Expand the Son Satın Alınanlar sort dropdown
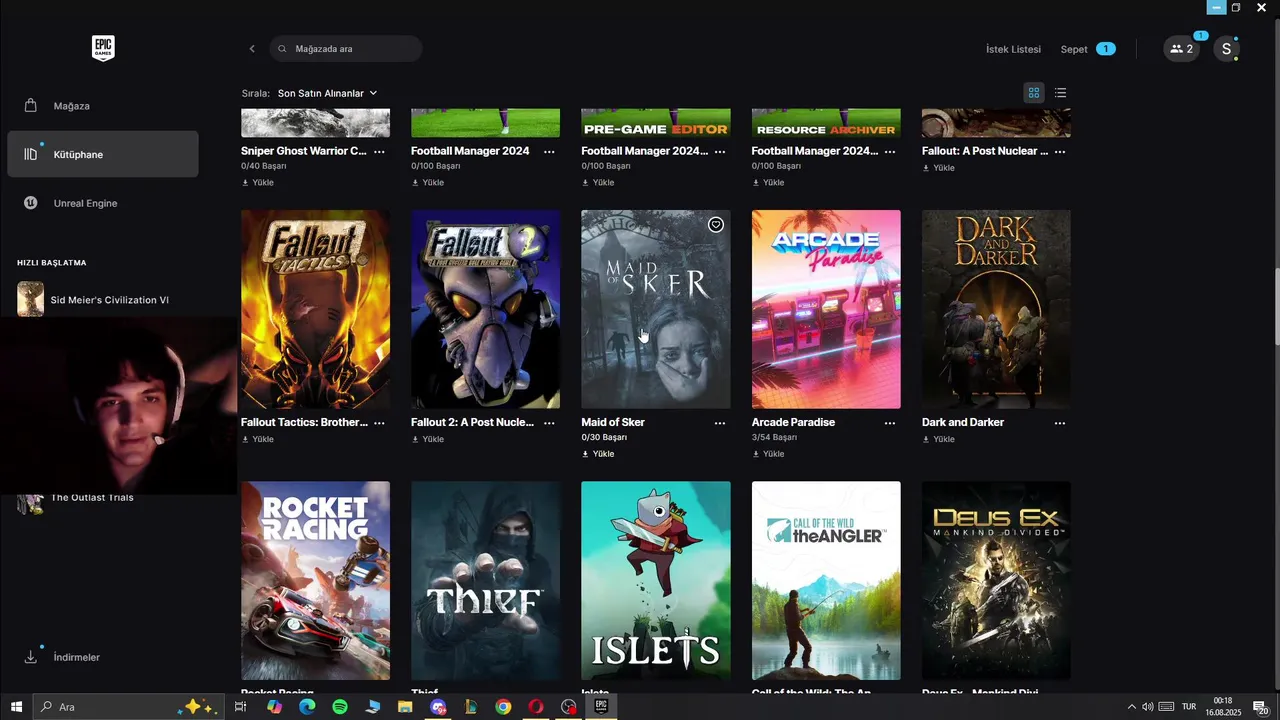 (x=328, y=93)
